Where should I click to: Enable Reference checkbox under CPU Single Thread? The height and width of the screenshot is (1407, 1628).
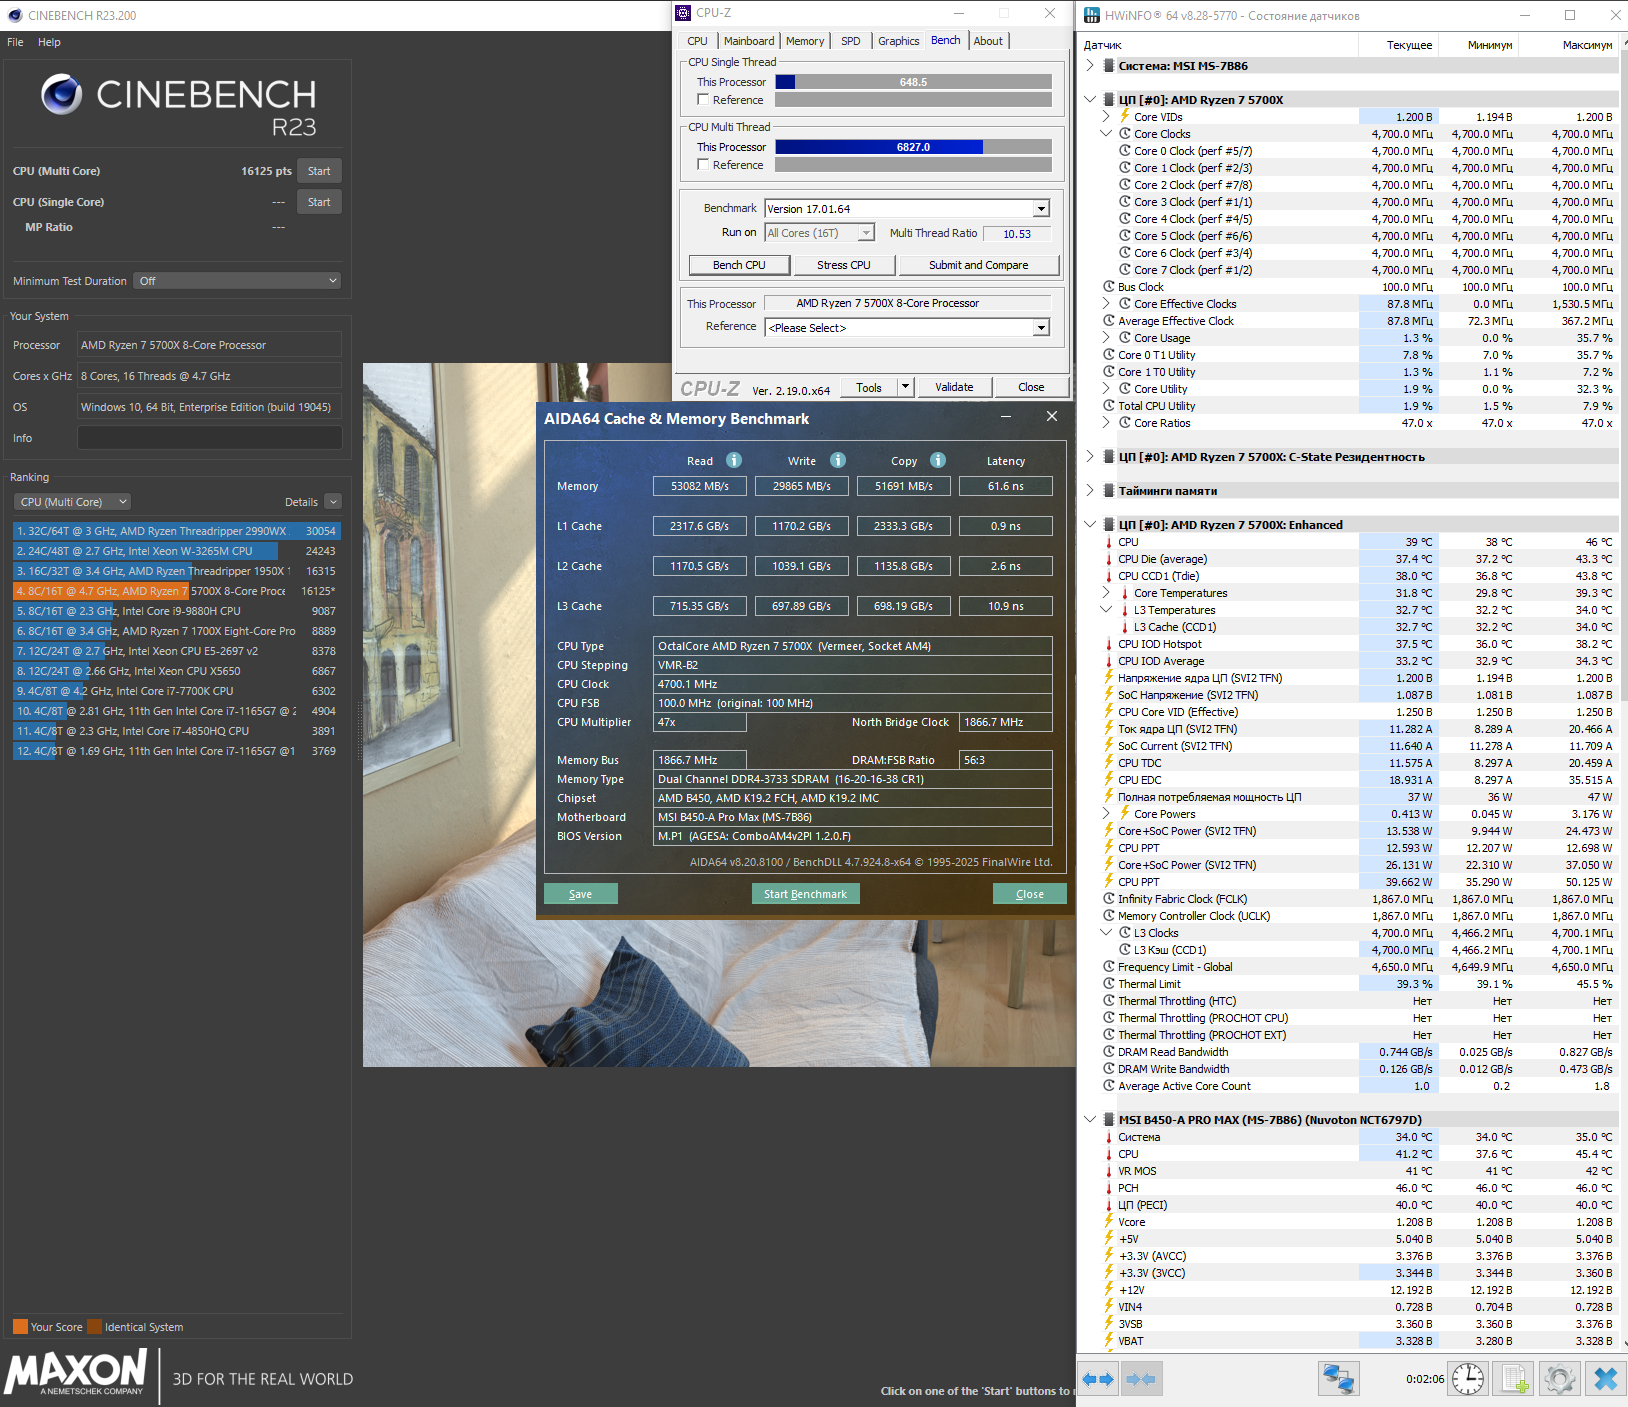[x=703, y=100]
